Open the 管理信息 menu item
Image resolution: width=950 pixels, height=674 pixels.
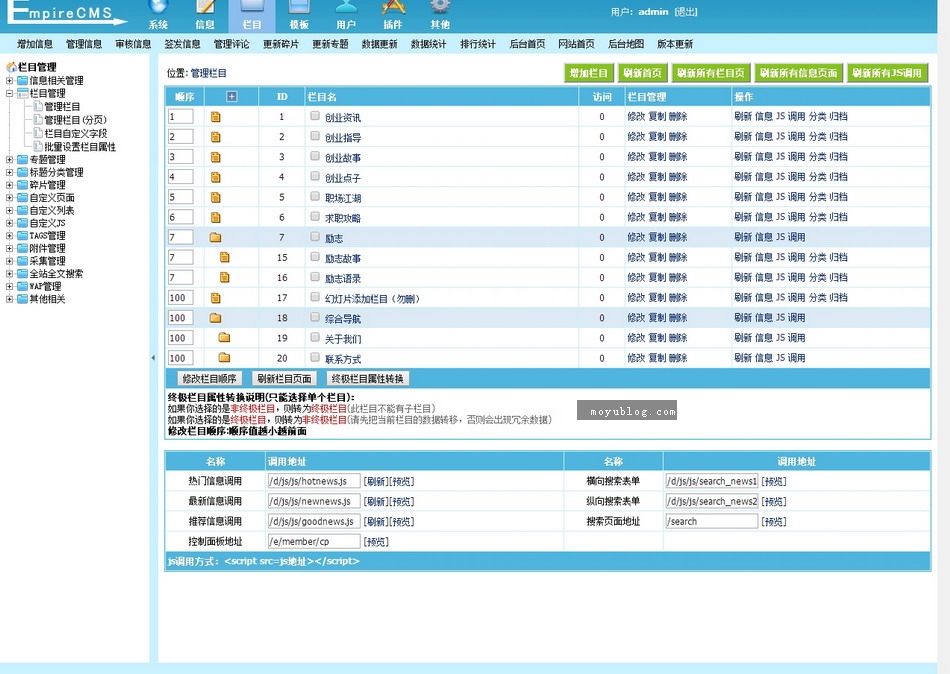click(84, 44)
